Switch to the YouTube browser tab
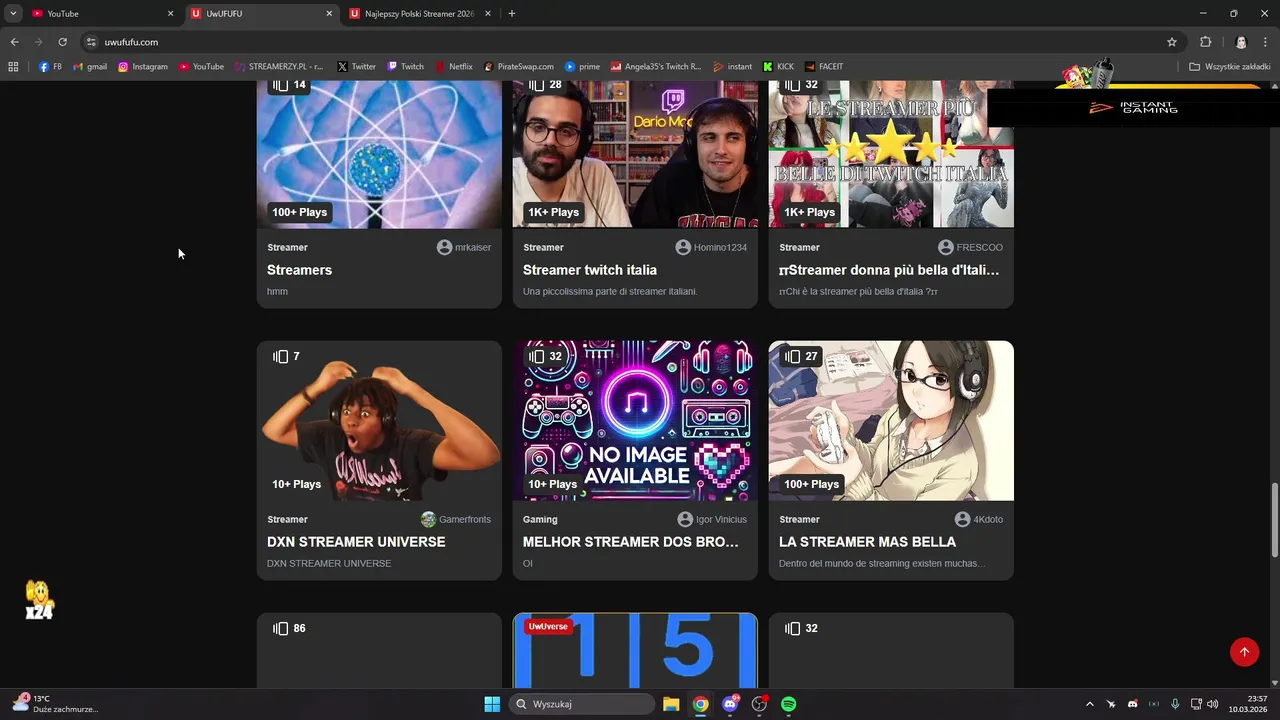 pos(100,13)
